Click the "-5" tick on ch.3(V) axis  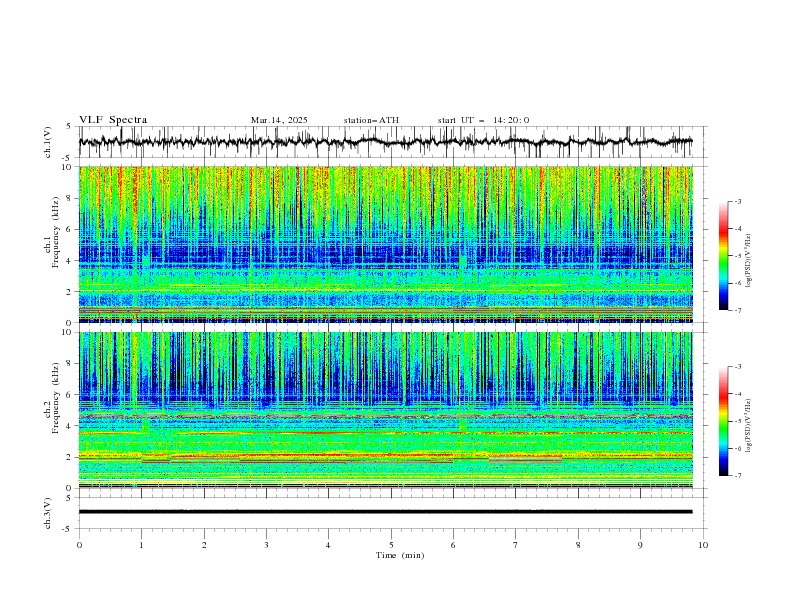(67, 529)
